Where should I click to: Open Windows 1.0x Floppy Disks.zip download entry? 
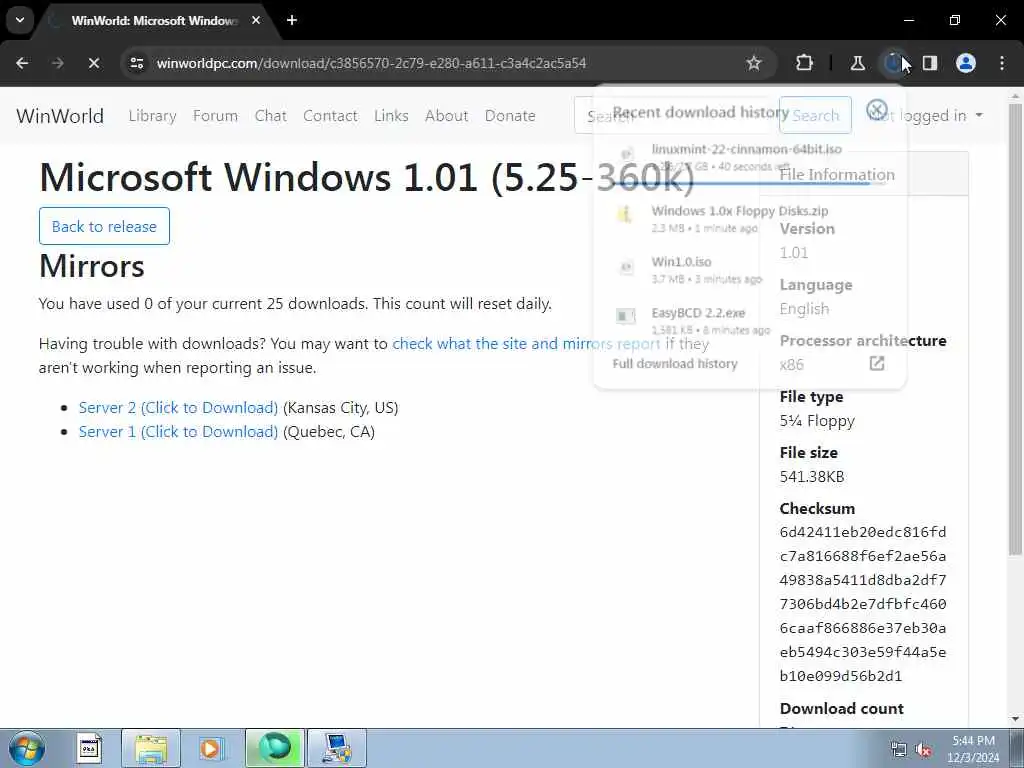click(749, 219)
